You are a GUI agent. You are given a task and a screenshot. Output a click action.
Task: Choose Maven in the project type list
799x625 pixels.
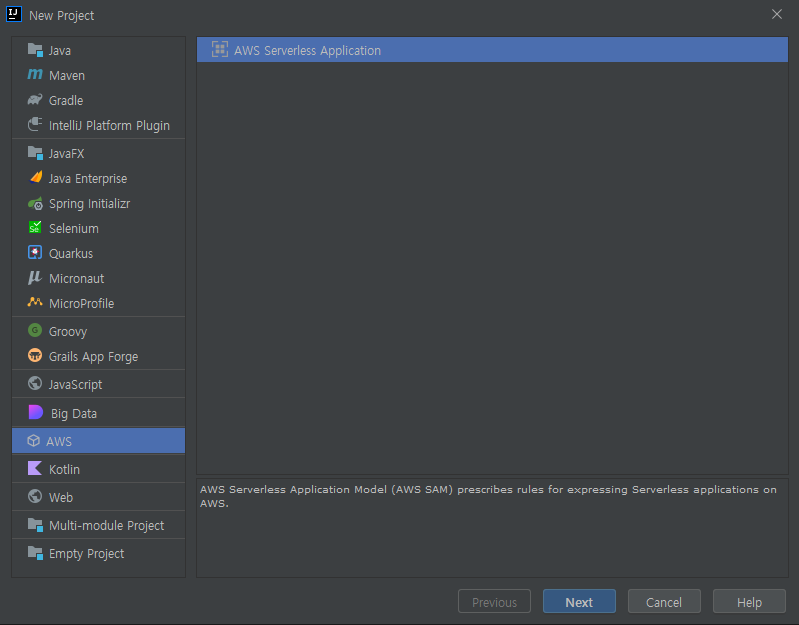(67, 75)
